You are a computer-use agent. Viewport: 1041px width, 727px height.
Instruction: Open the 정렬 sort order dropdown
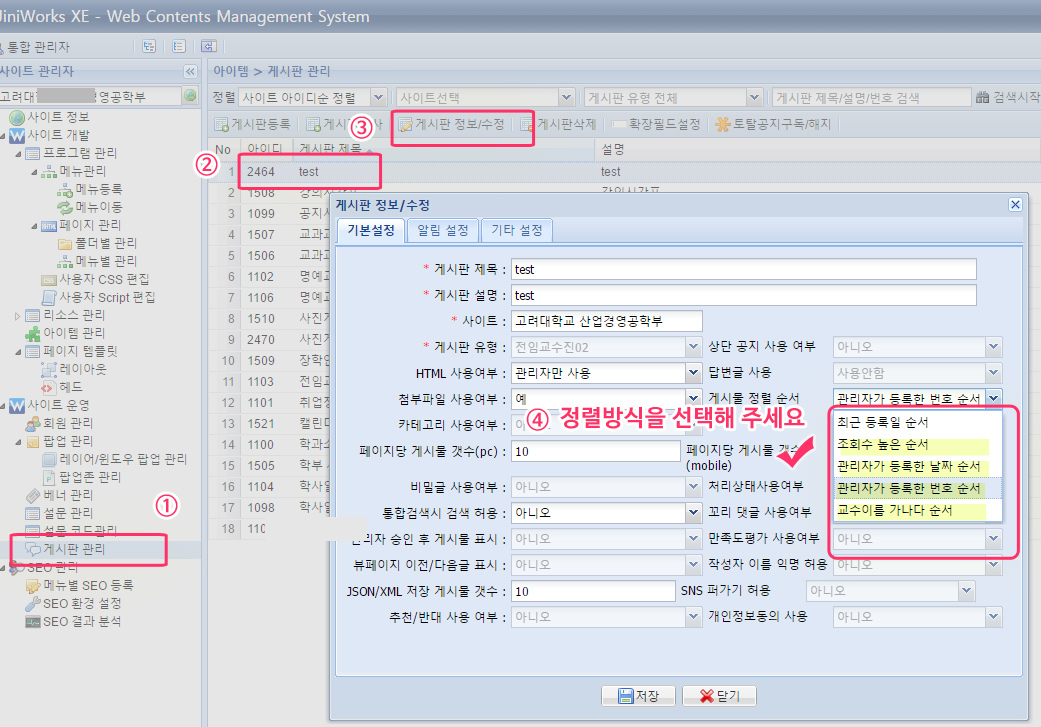pos(378,97)
